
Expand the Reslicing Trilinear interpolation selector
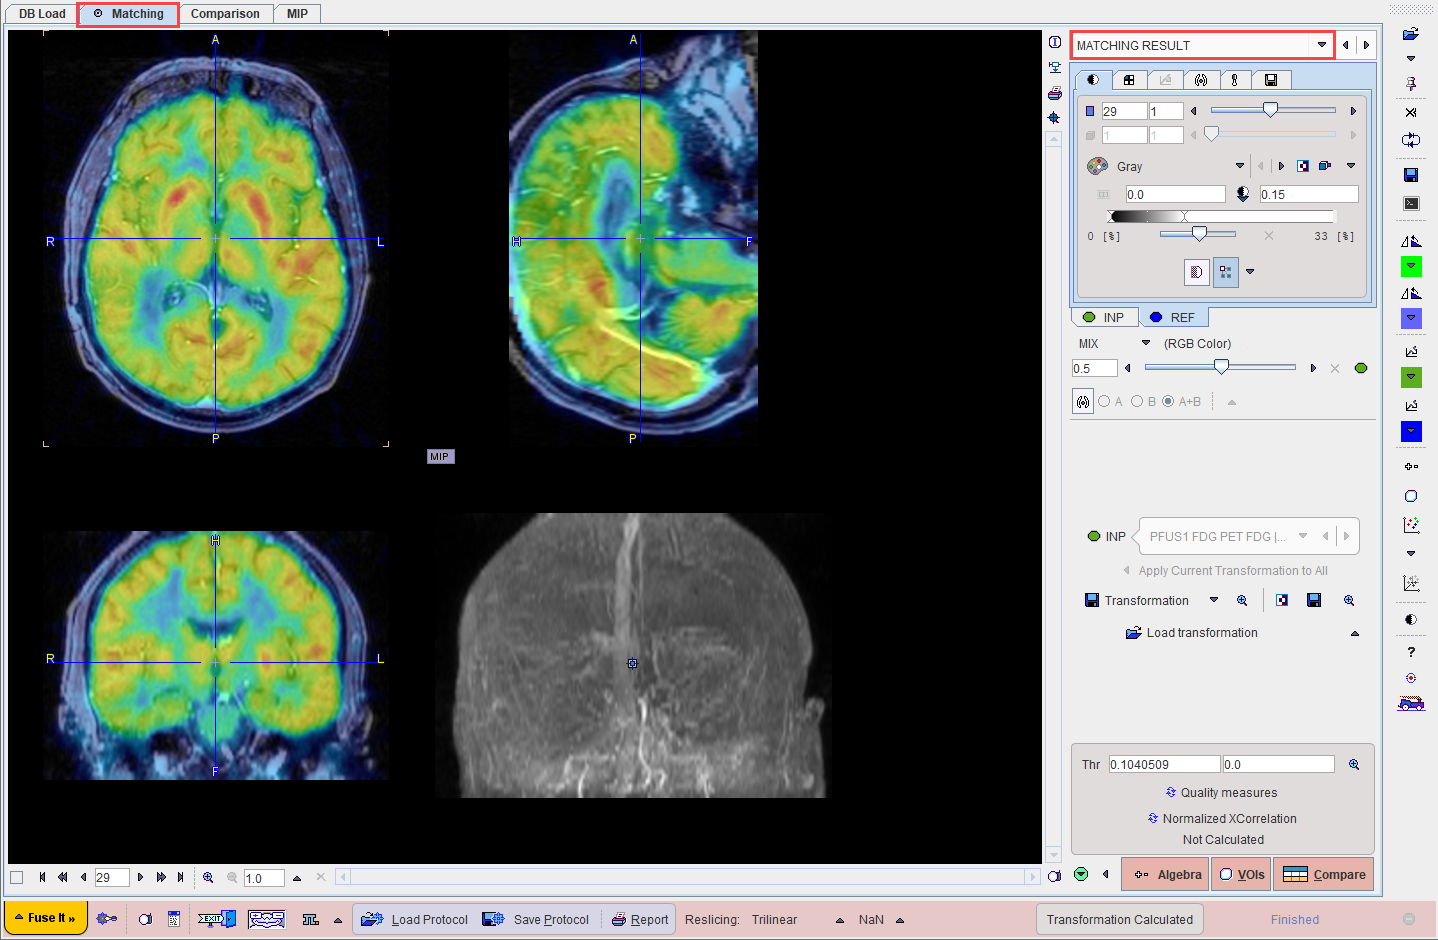840,920
